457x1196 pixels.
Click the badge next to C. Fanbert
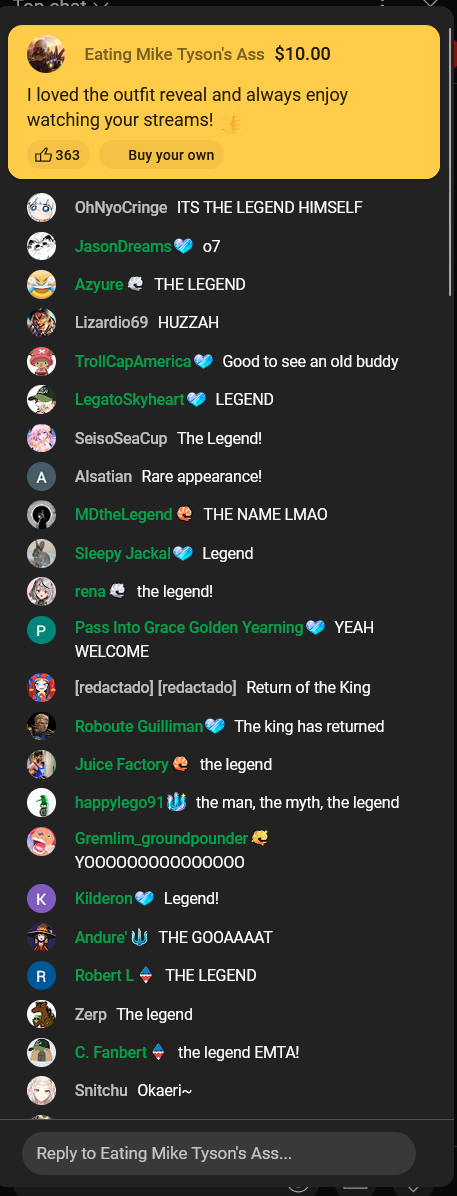tap(158, 1053)
